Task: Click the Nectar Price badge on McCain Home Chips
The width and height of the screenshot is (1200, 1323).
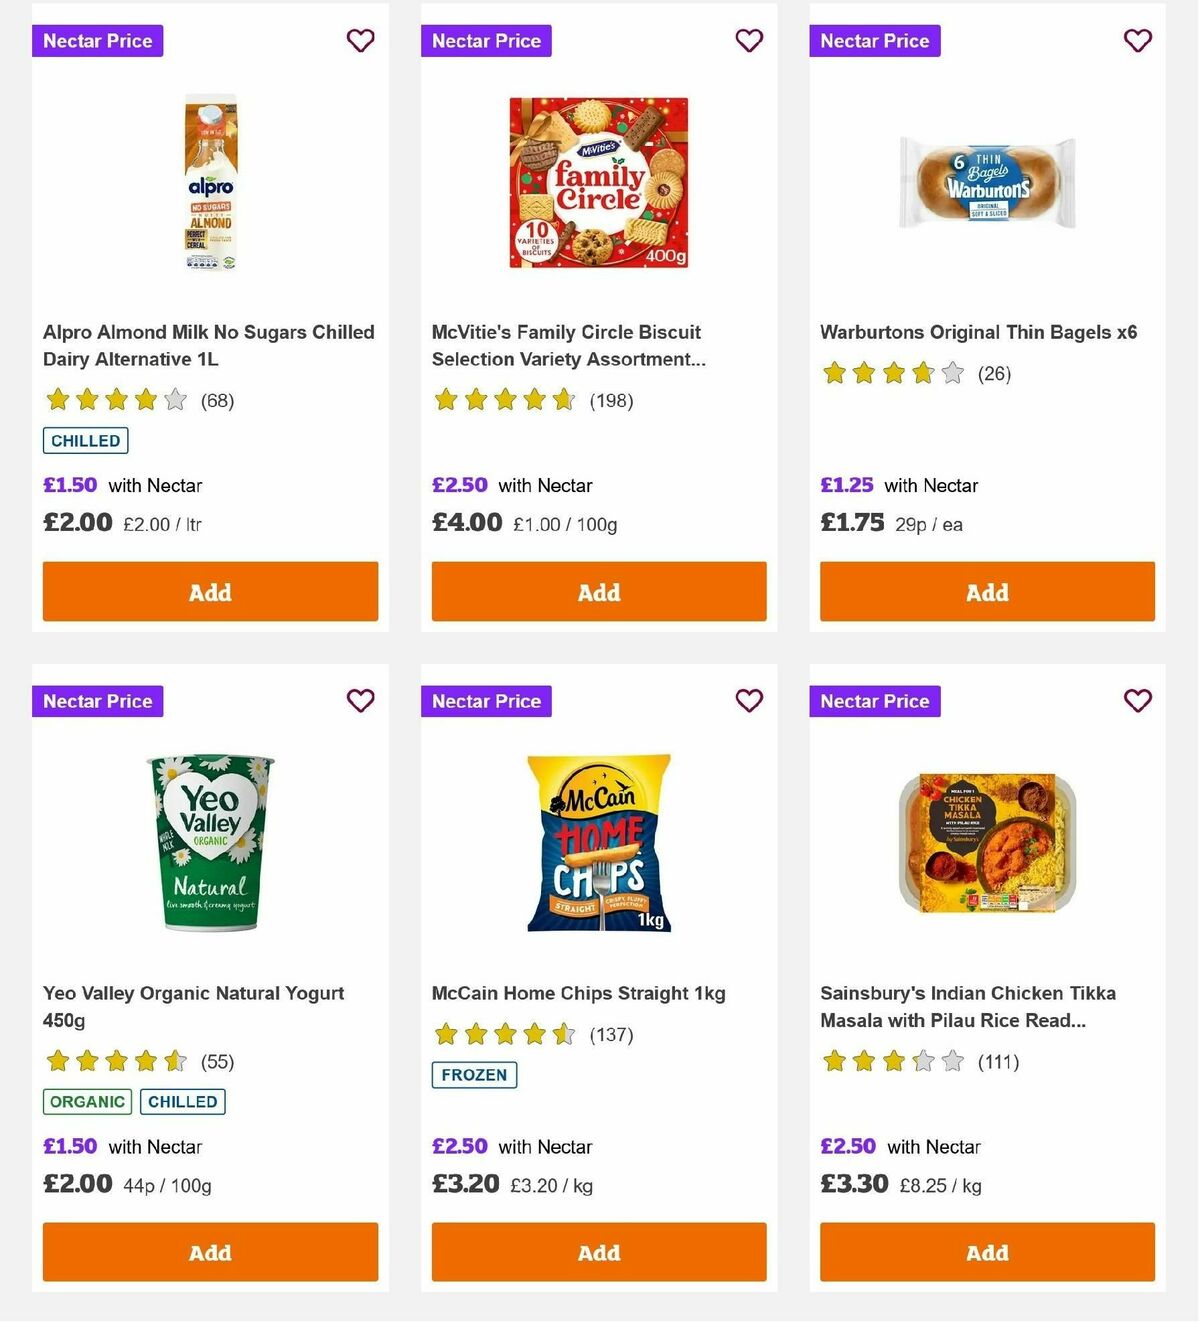Action: (486, 701)
